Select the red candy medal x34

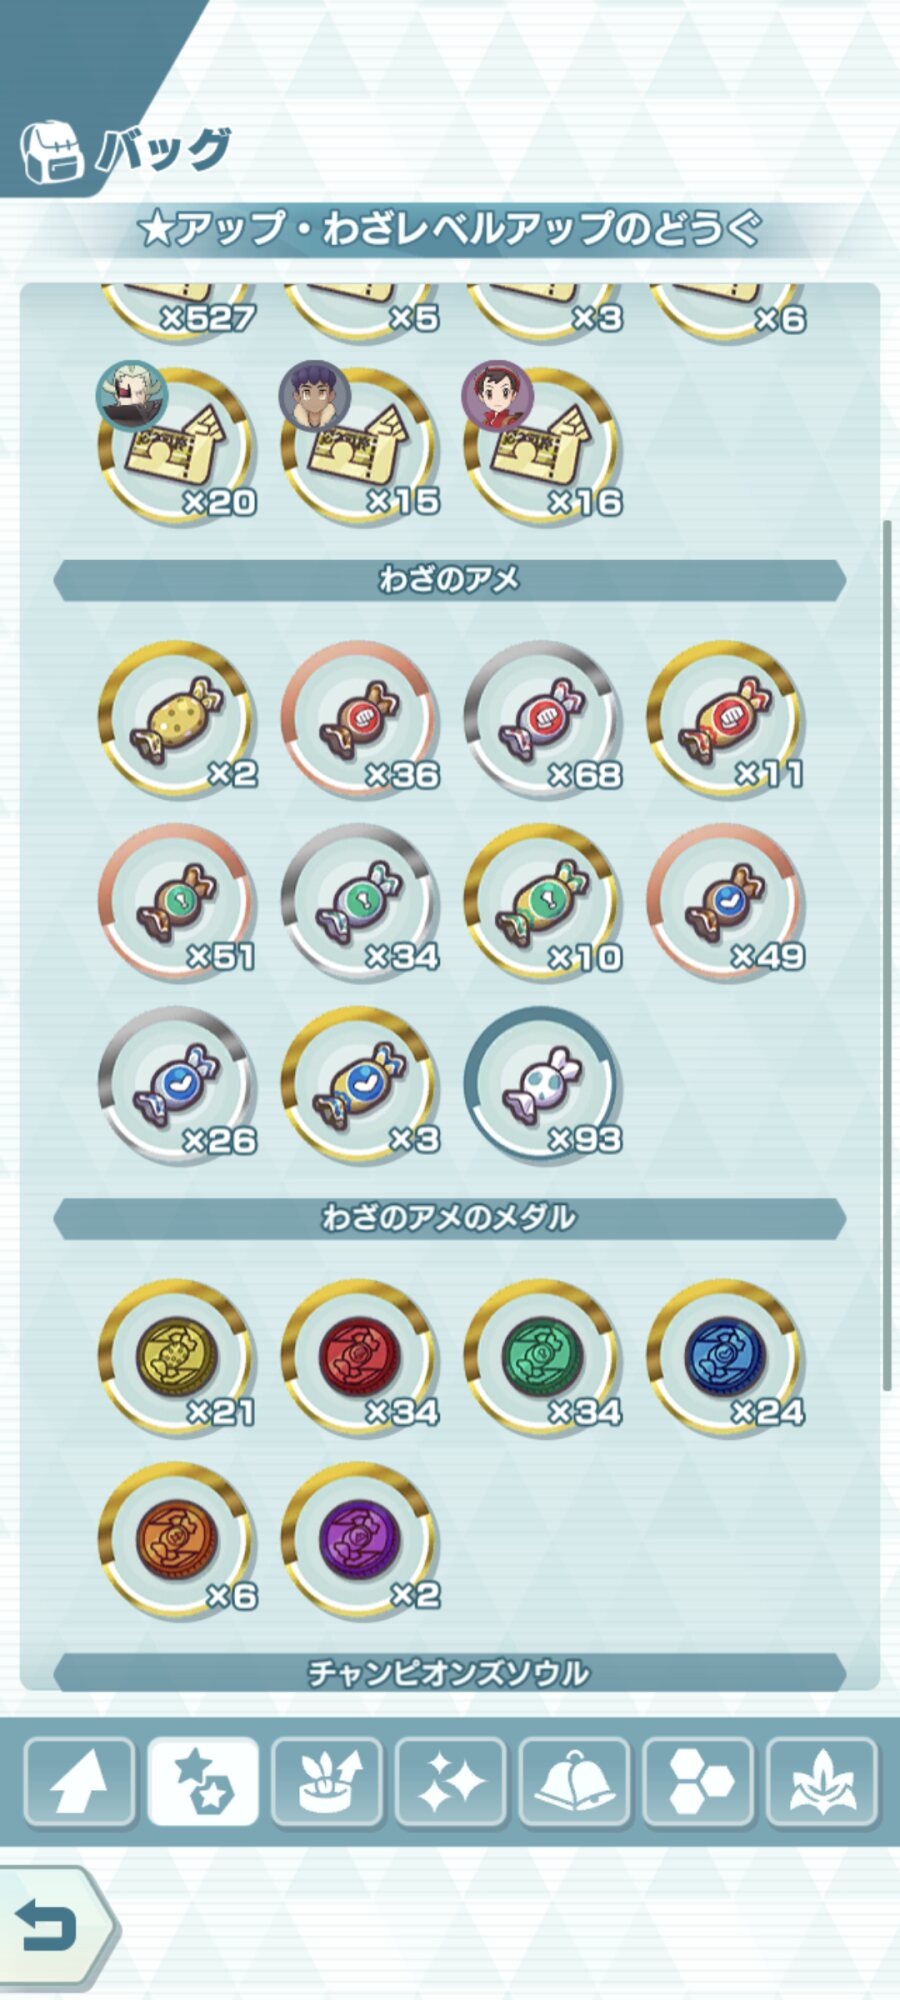(x=360, y=1357)
